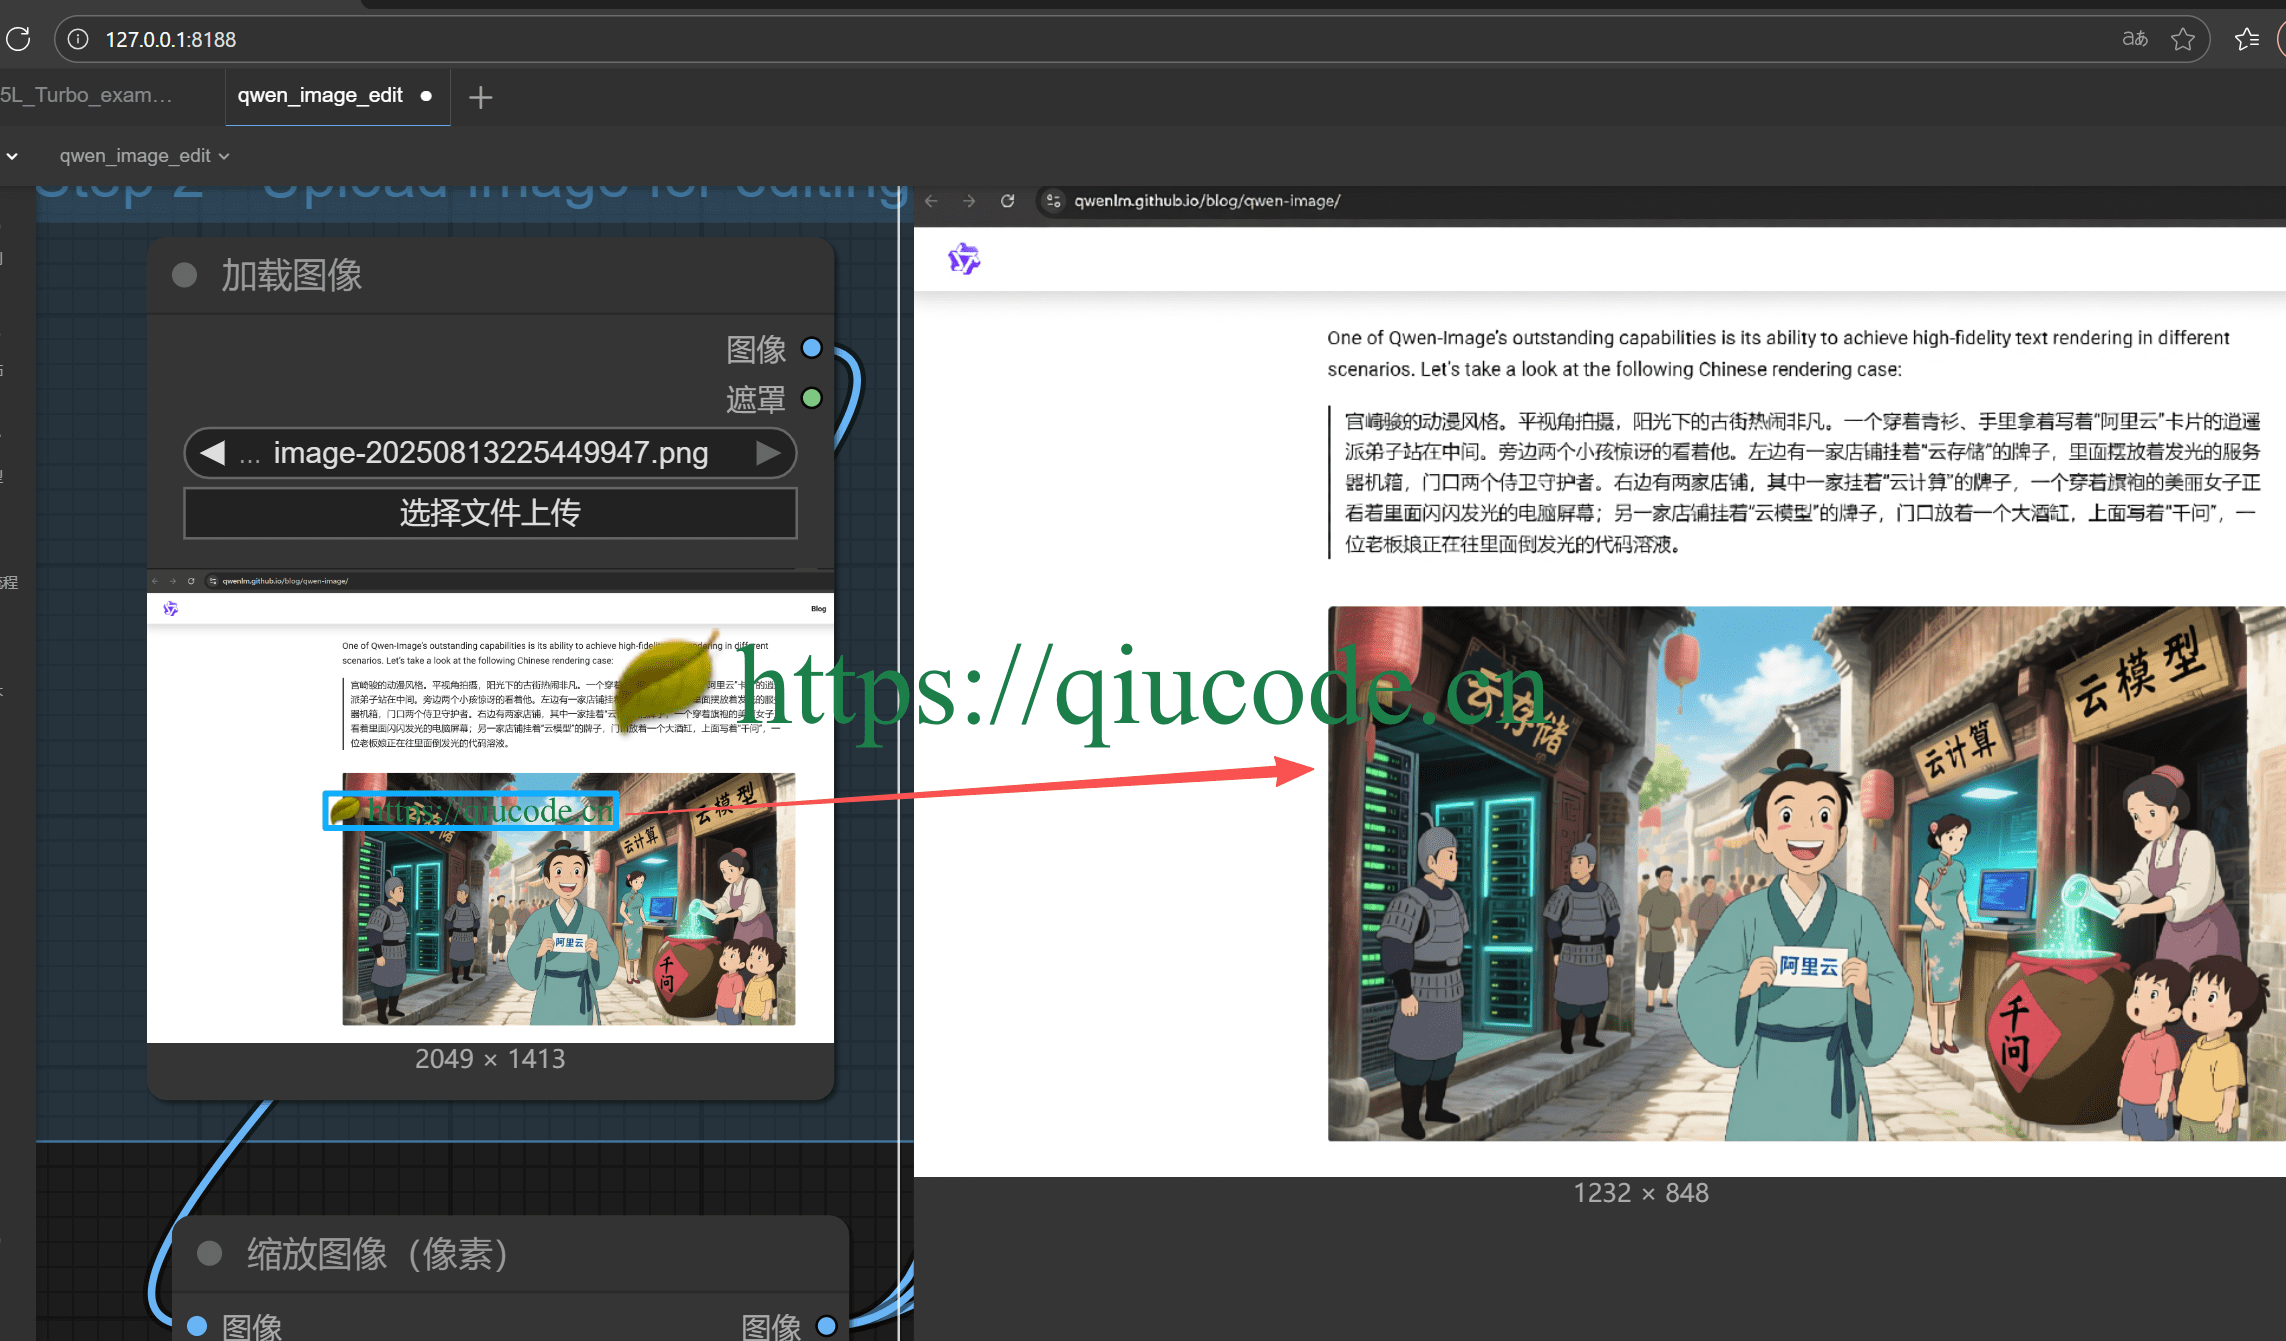The width and height of the screenshot is (2286, 1341).
Task: Open the qwen_image_edit breadcrumb dropdown
Action: pyautogui.click(x=145, y=156)
